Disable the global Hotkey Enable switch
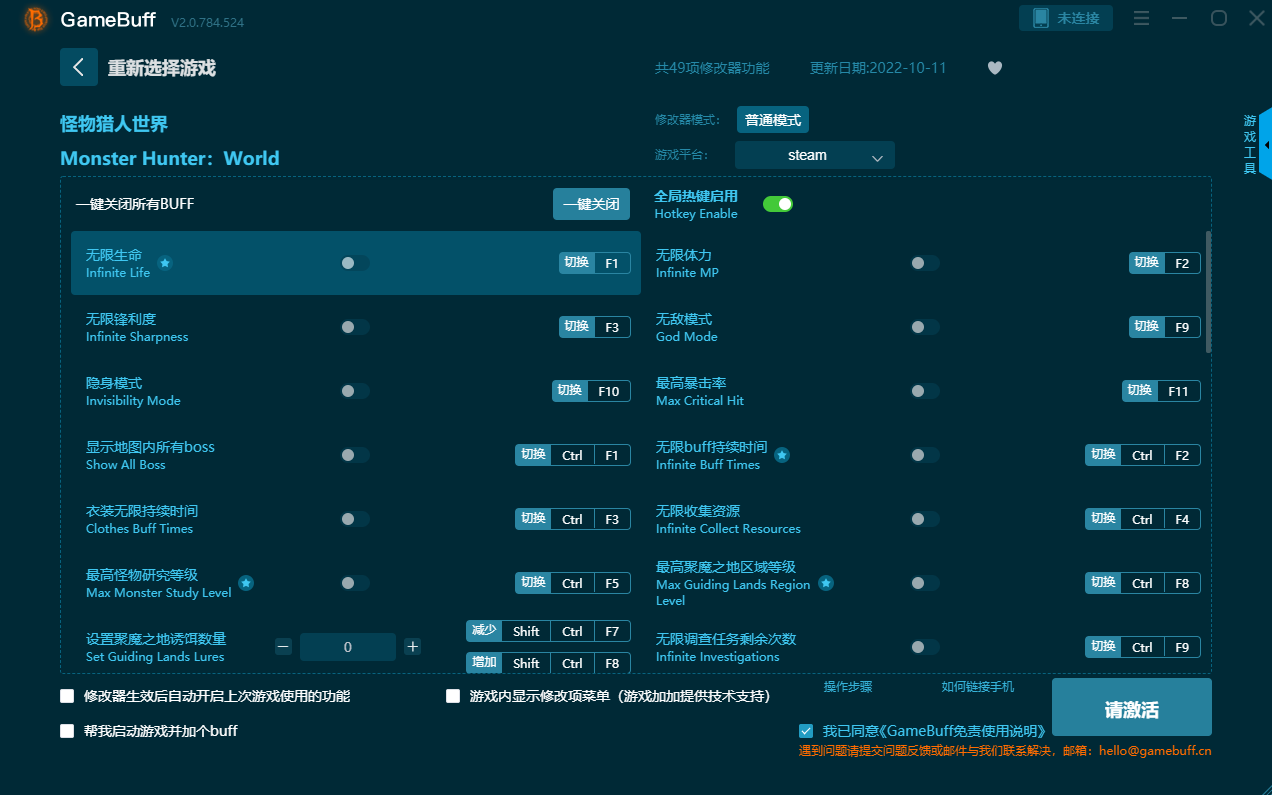This screenshot has height=795, width=1272. tap(777, 204)
